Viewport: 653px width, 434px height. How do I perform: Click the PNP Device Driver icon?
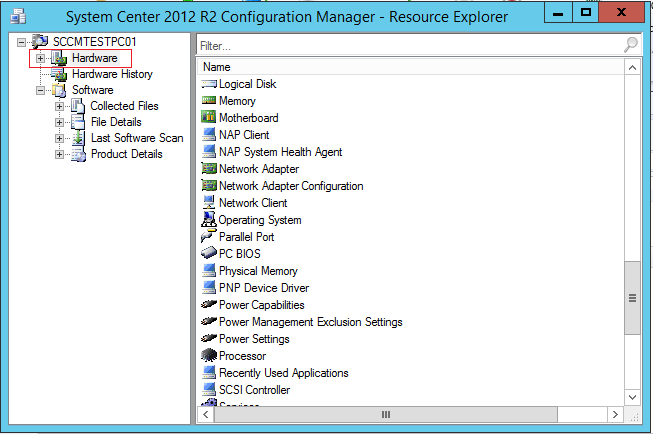[209, 287]
